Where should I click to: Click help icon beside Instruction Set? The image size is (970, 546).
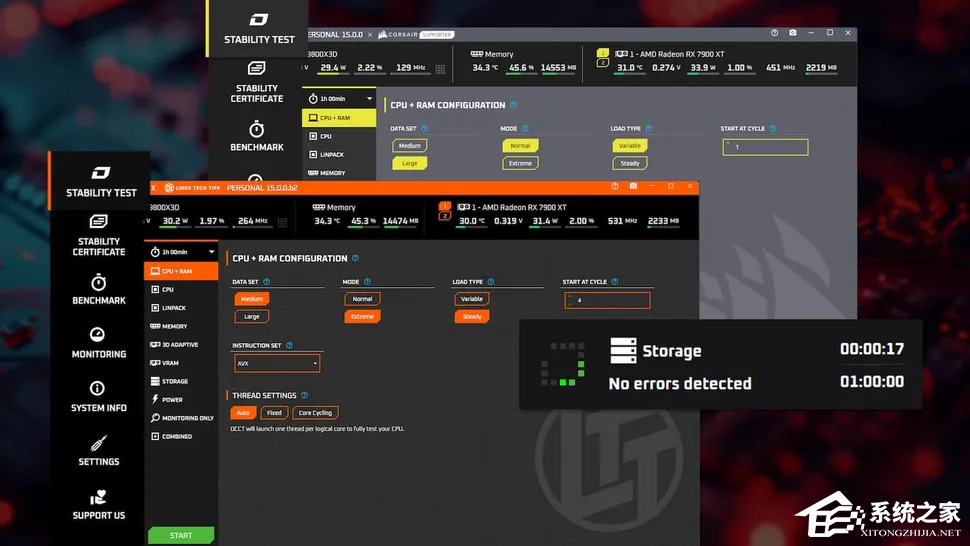tap(290, 346)
